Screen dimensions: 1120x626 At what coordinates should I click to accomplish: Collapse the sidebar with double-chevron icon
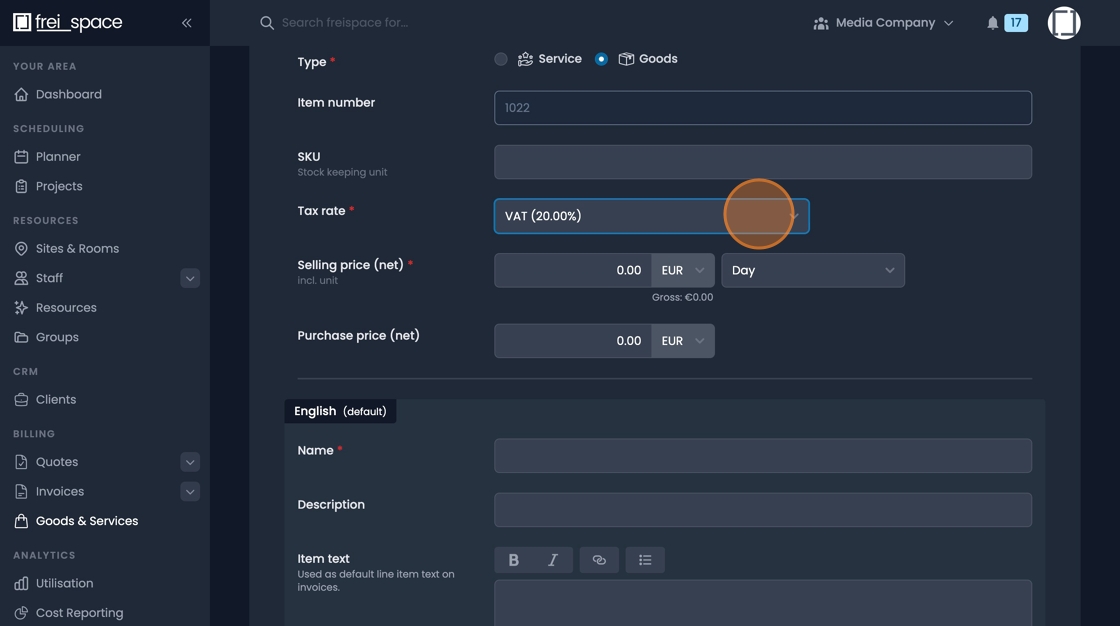click(x=186, y=22)
